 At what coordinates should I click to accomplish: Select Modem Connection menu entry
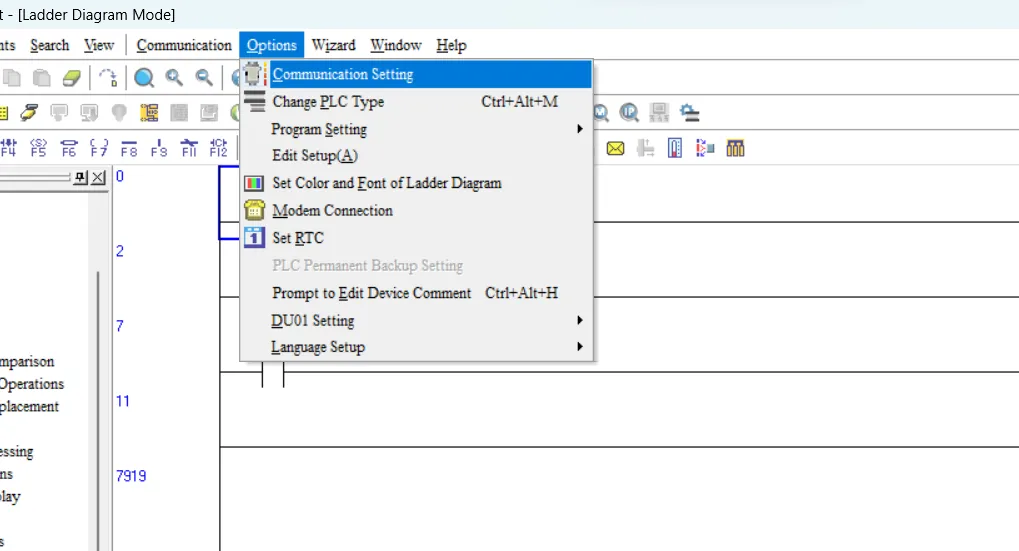coord(416,211)
